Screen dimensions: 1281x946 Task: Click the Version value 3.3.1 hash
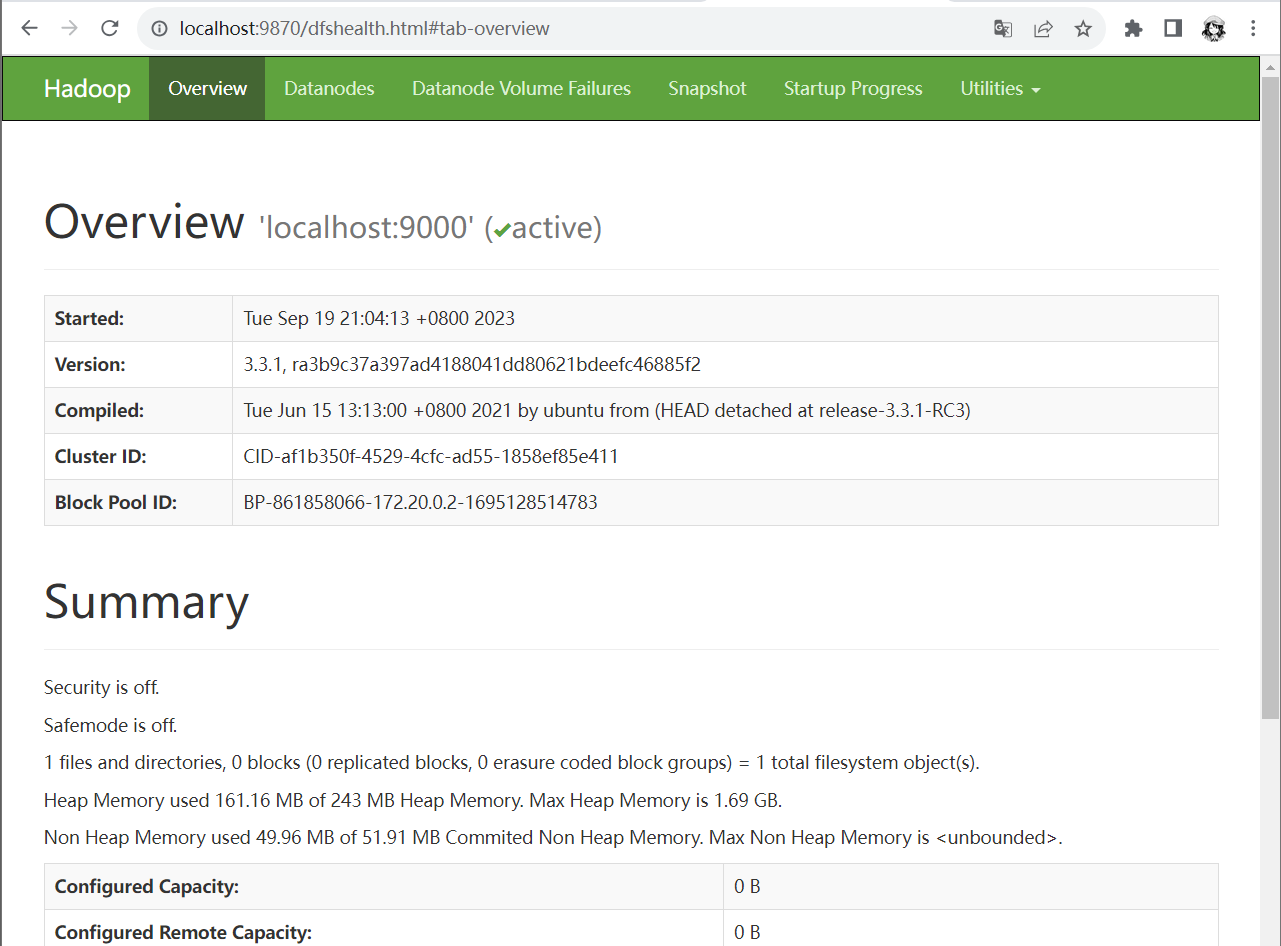pyautogui.click(x=472, y=365)
